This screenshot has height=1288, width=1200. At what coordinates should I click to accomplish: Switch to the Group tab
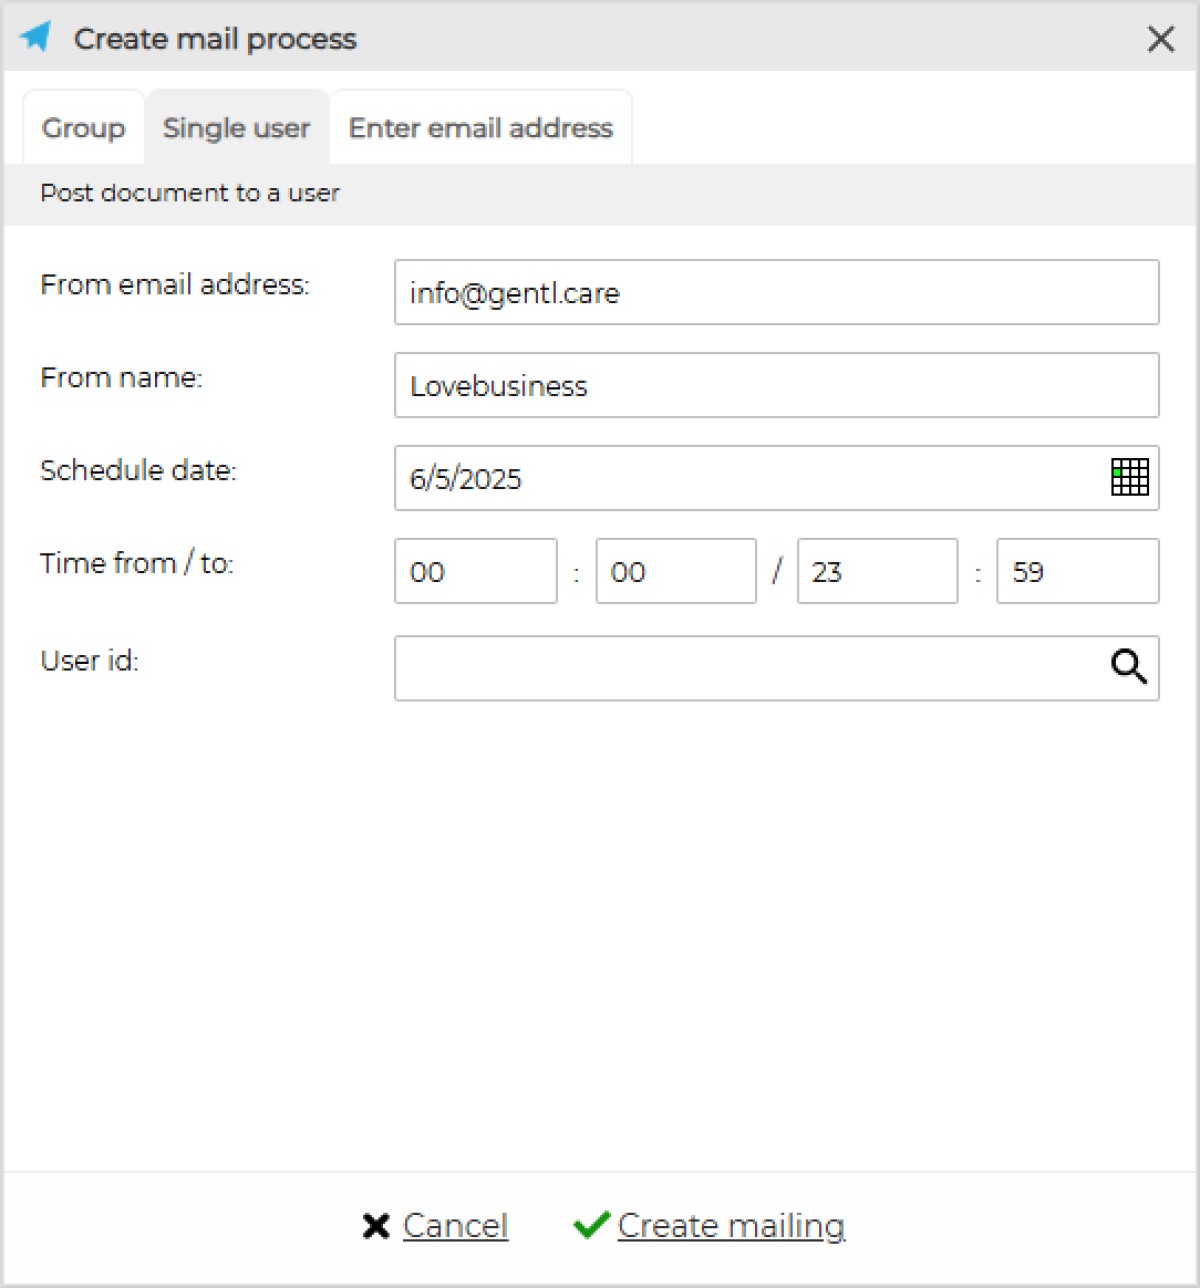pos(83,128)
